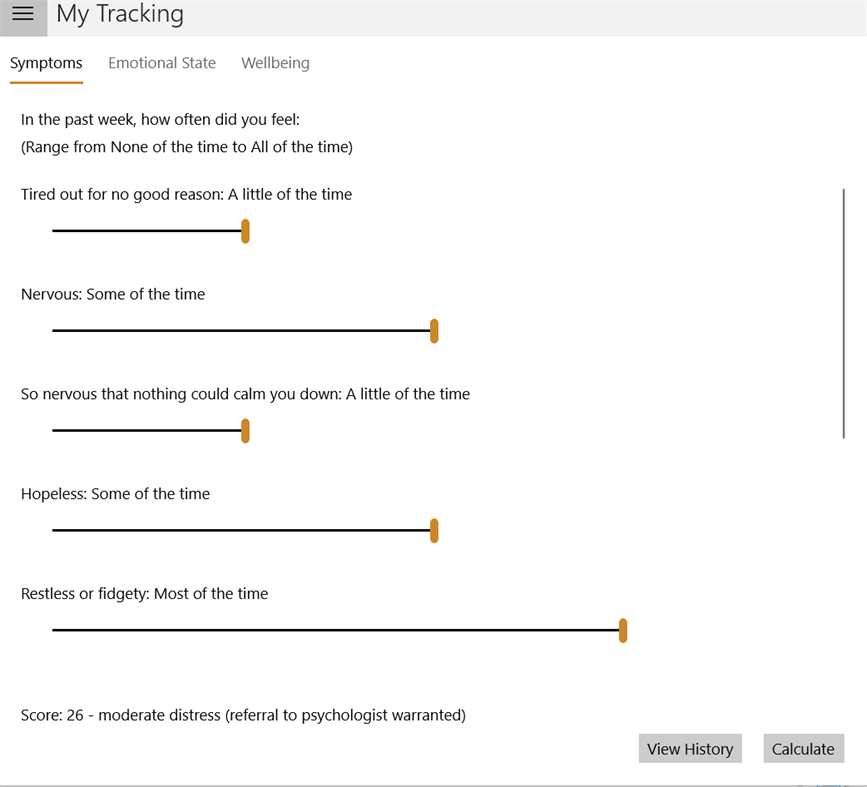The image size is (867, 787).
Task: Open the Emotional State tab
Action: point(162,63)
